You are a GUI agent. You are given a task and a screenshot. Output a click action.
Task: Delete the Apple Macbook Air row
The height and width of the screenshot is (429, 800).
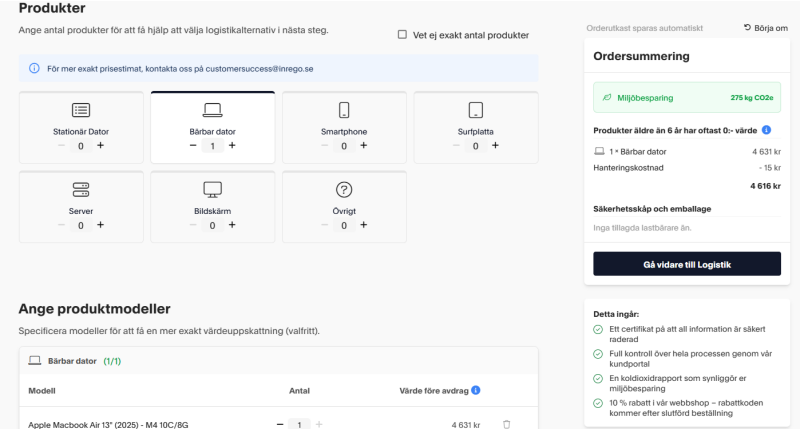click(506, 424)
